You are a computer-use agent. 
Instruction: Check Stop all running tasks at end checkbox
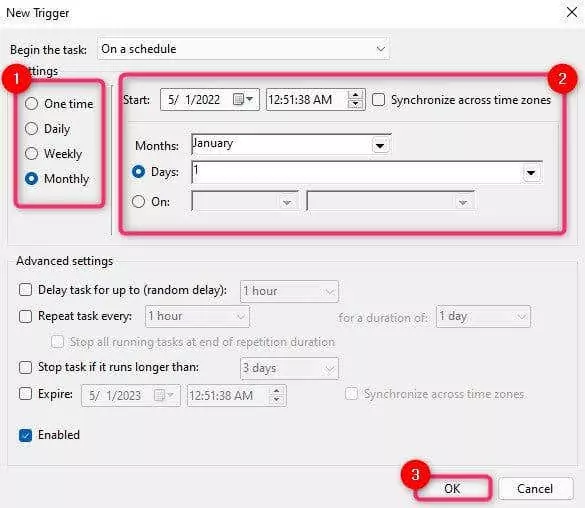click(x=57, y=341)
